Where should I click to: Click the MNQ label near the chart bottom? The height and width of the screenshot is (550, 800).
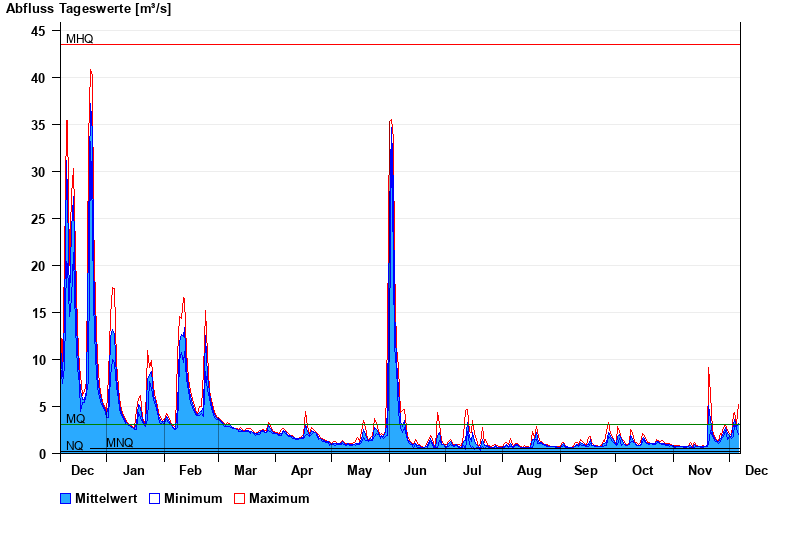click(119, 443)
